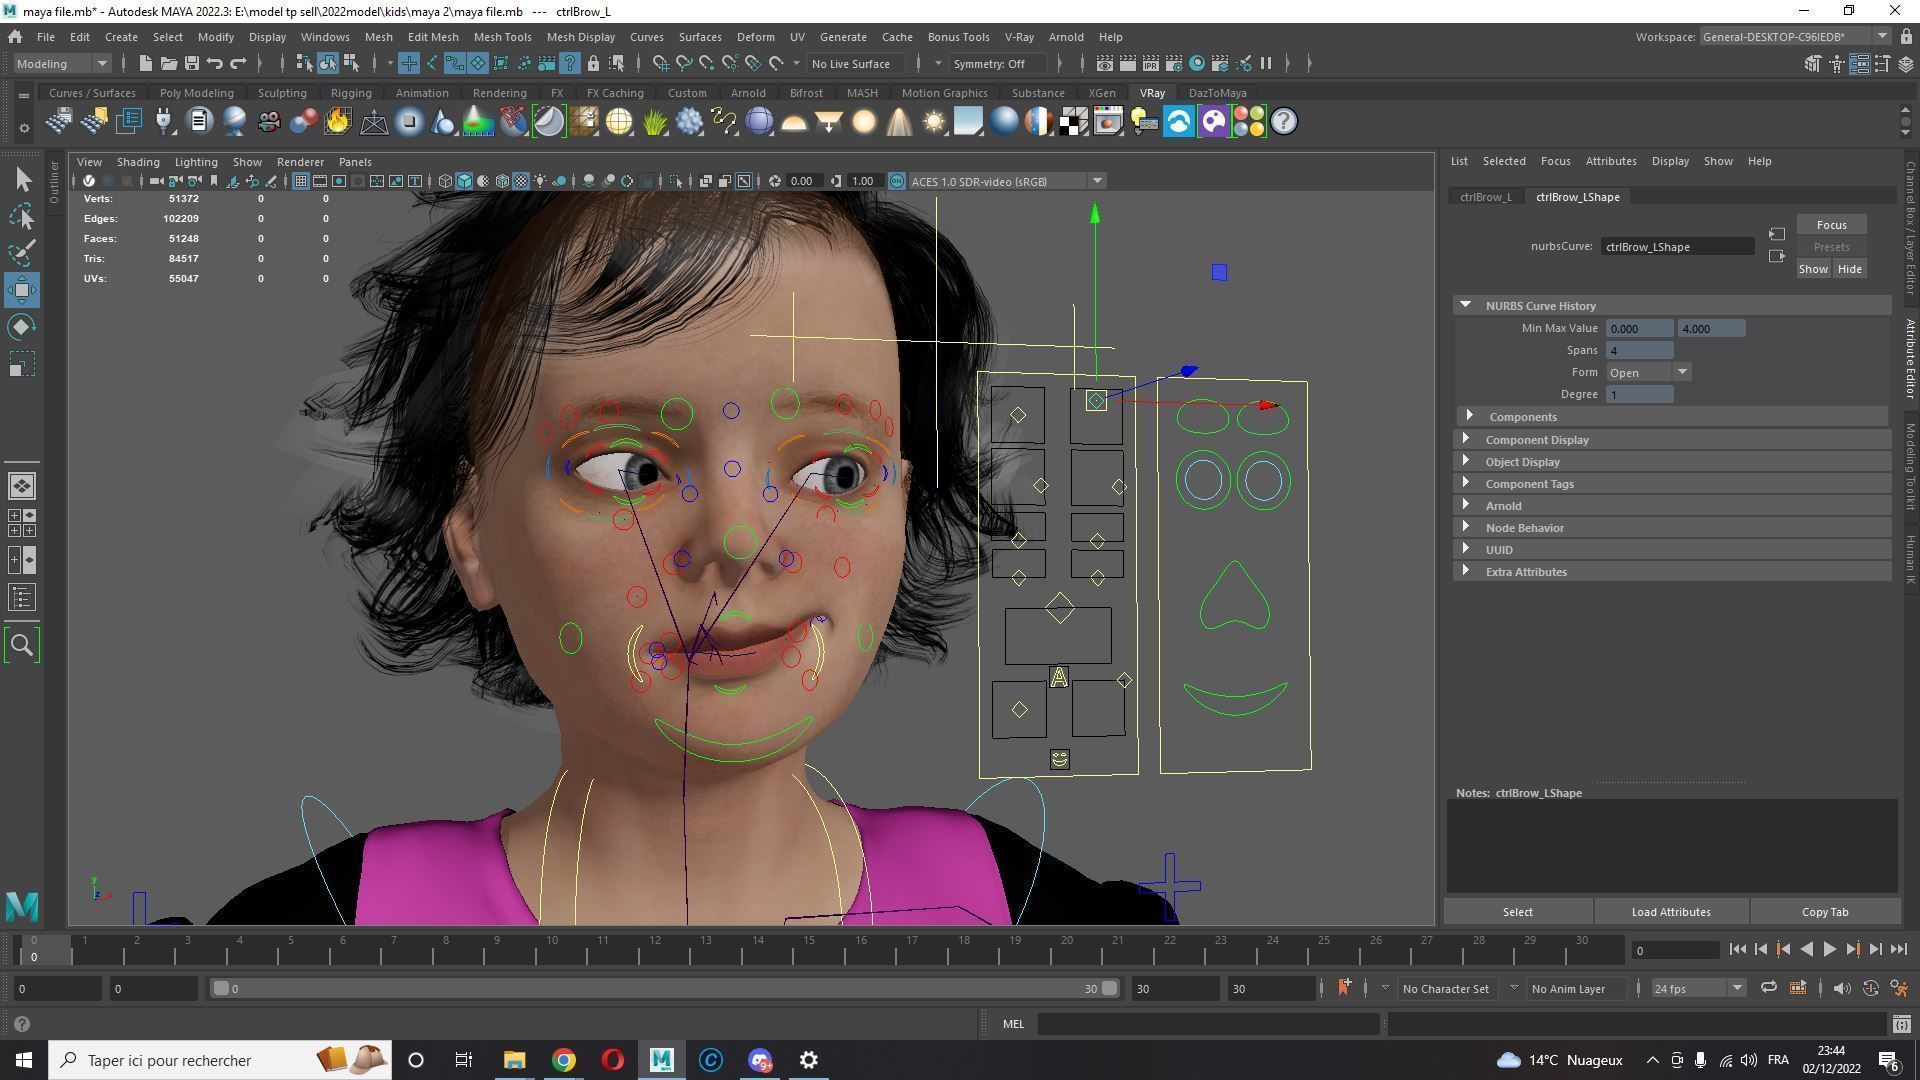1920x1080 pixels.
Task: Choose the Rotate tool in toolbox
Action: click(23, 327)
